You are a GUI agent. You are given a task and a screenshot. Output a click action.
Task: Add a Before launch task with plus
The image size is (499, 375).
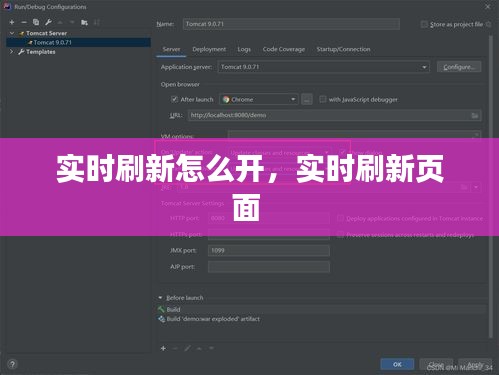click(x=163, y=348)
